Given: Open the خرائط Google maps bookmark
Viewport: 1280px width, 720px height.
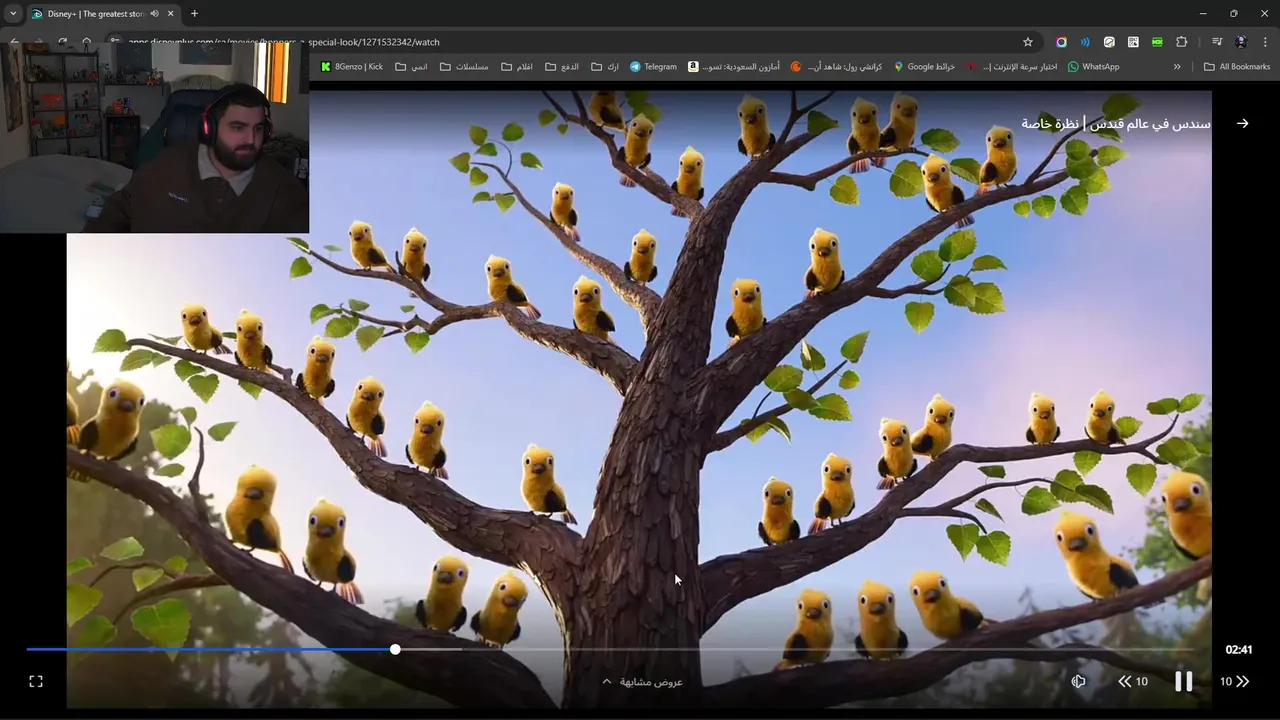Looking at the screenshot, I should pyautogui.click(x=924, y=67).
